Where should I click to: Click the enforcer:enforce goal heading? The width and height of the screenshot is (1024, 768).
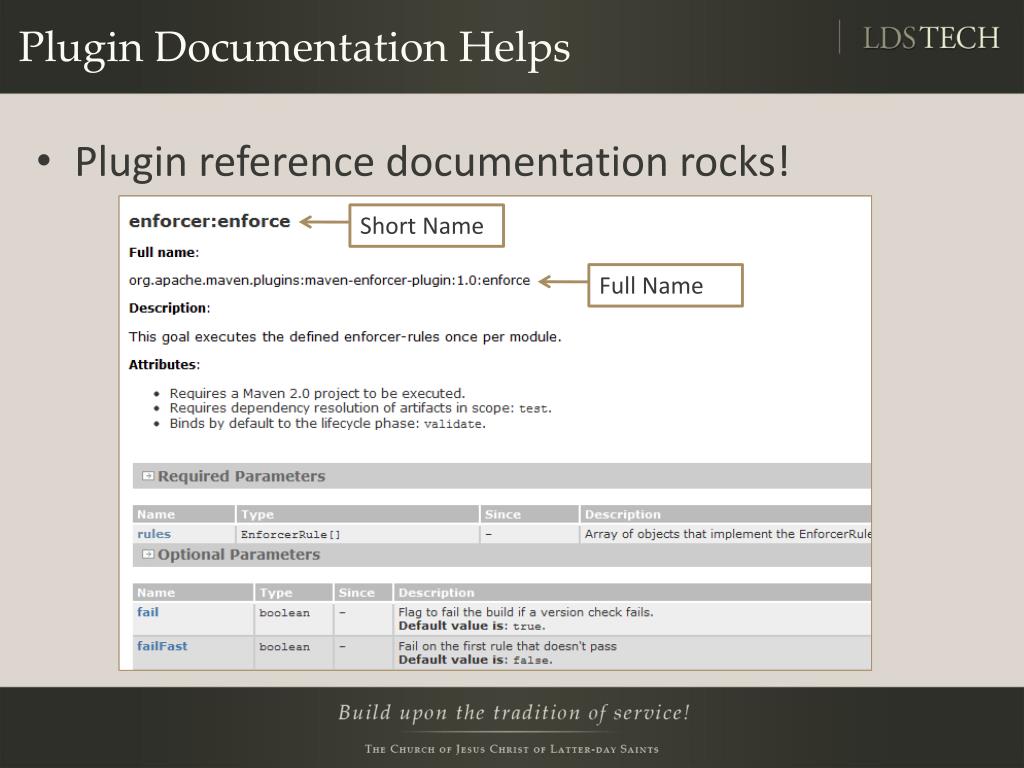pos(210,221)
